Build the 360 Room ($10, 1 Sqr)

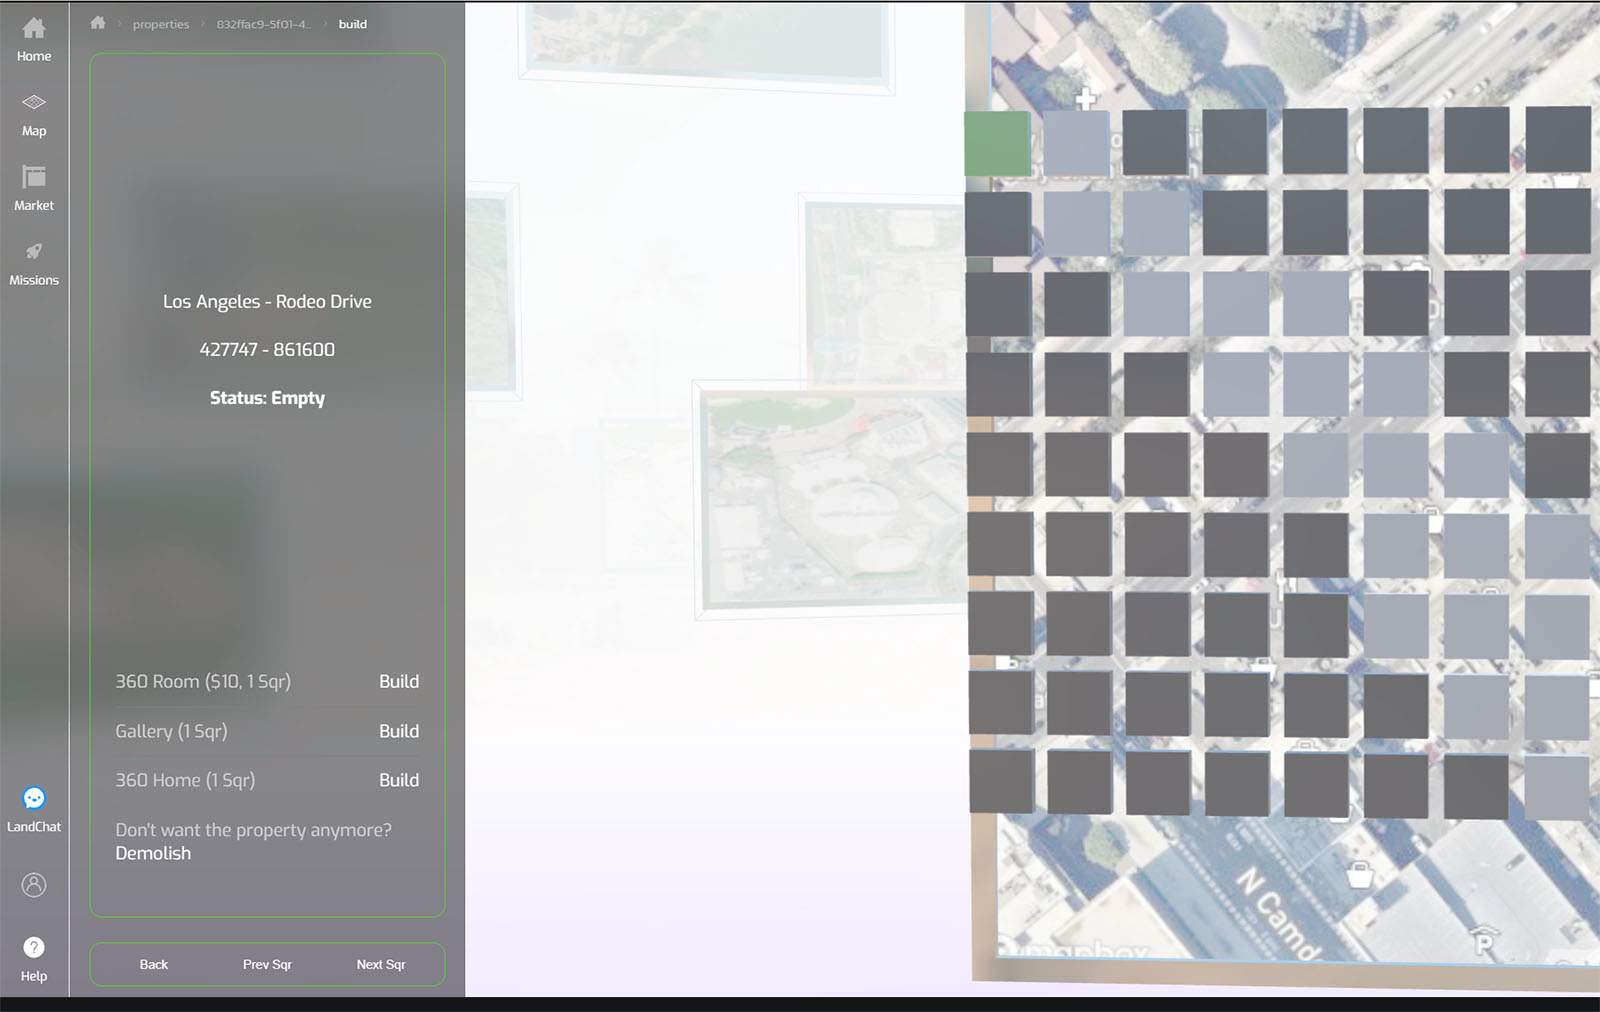tap(399, 681)
